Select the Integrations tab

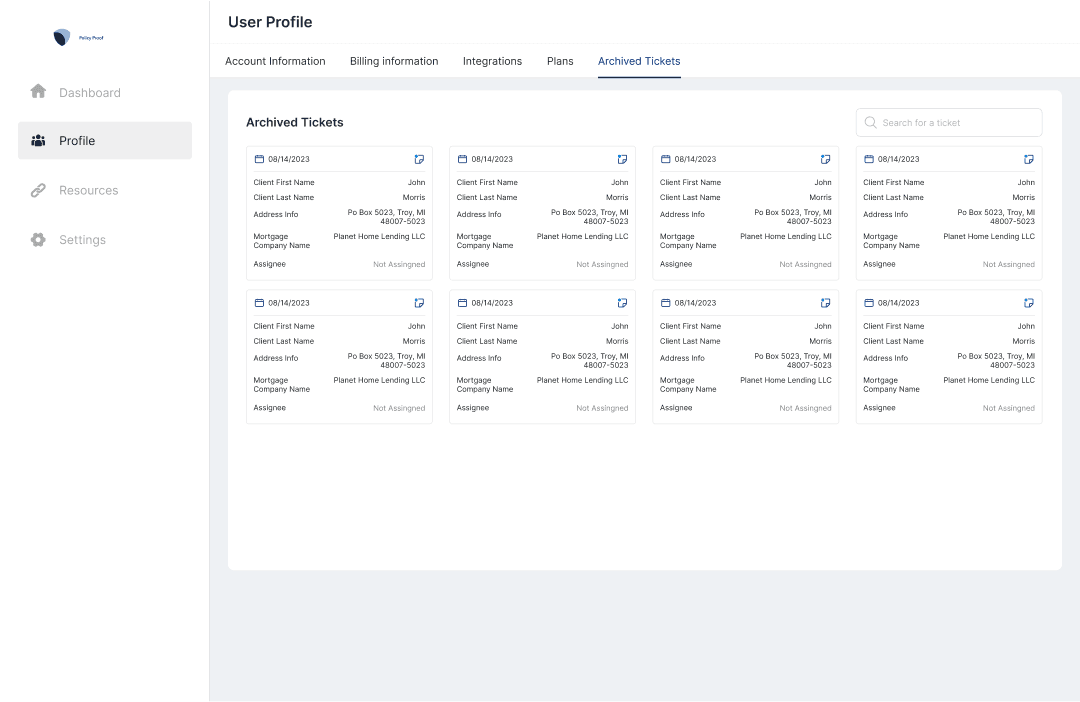click(492, 61)
